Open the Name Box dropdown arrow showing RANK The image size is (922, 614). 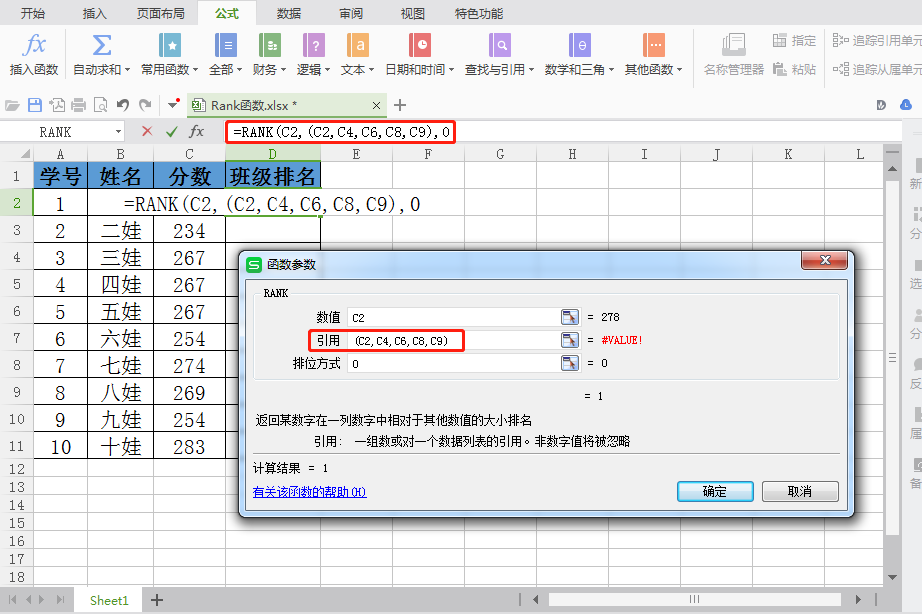point(118,132)
